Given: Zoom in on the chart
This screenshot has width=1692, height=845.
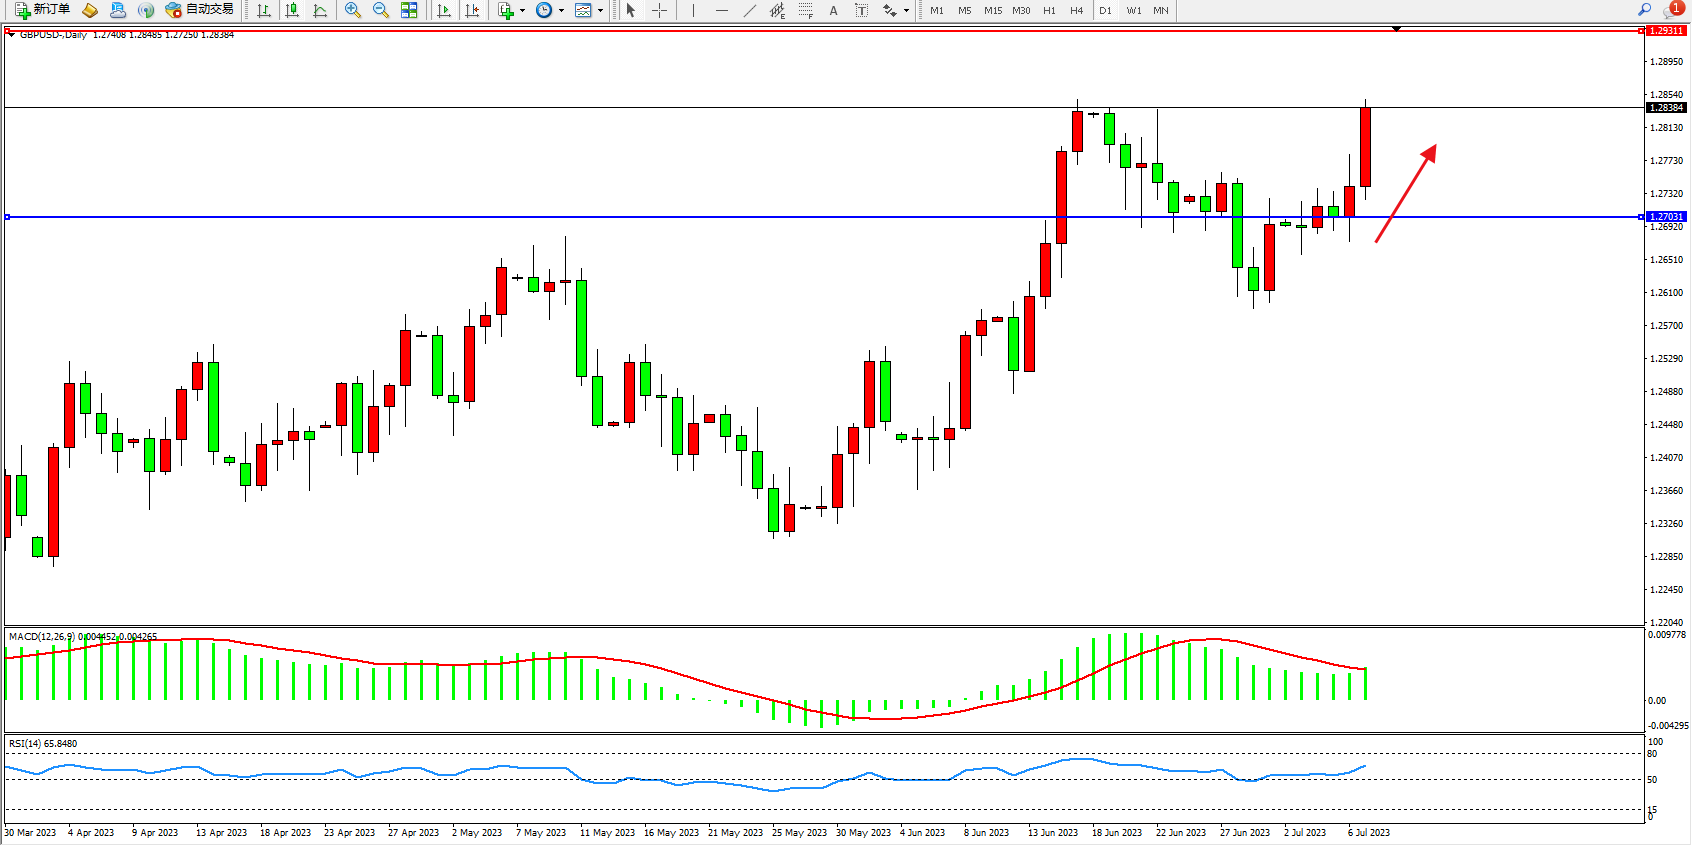Looking at the screenshot, I should (x=352, y=10).
